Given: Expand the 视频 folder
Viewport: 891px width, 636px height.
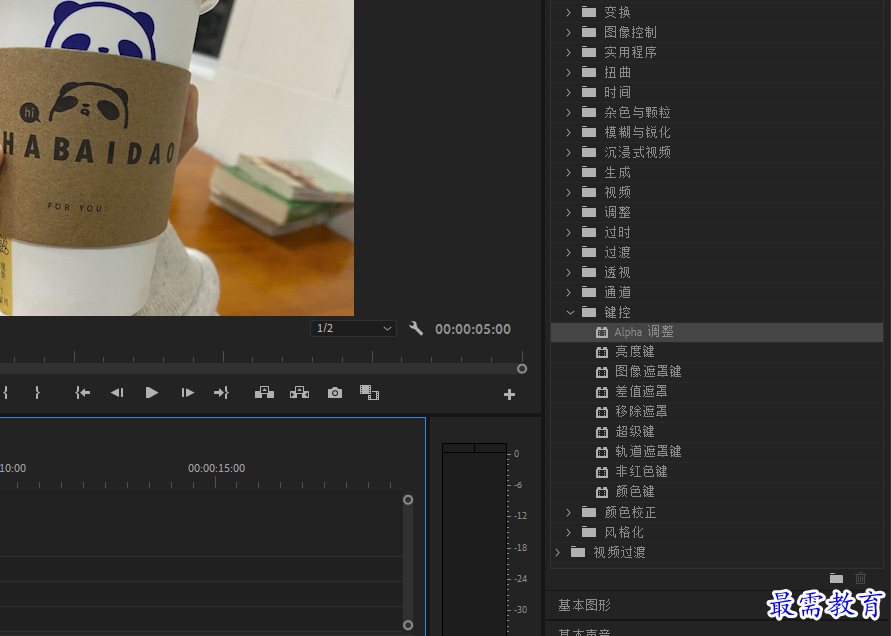Looking at the screenshot, I should coord(568,192).
